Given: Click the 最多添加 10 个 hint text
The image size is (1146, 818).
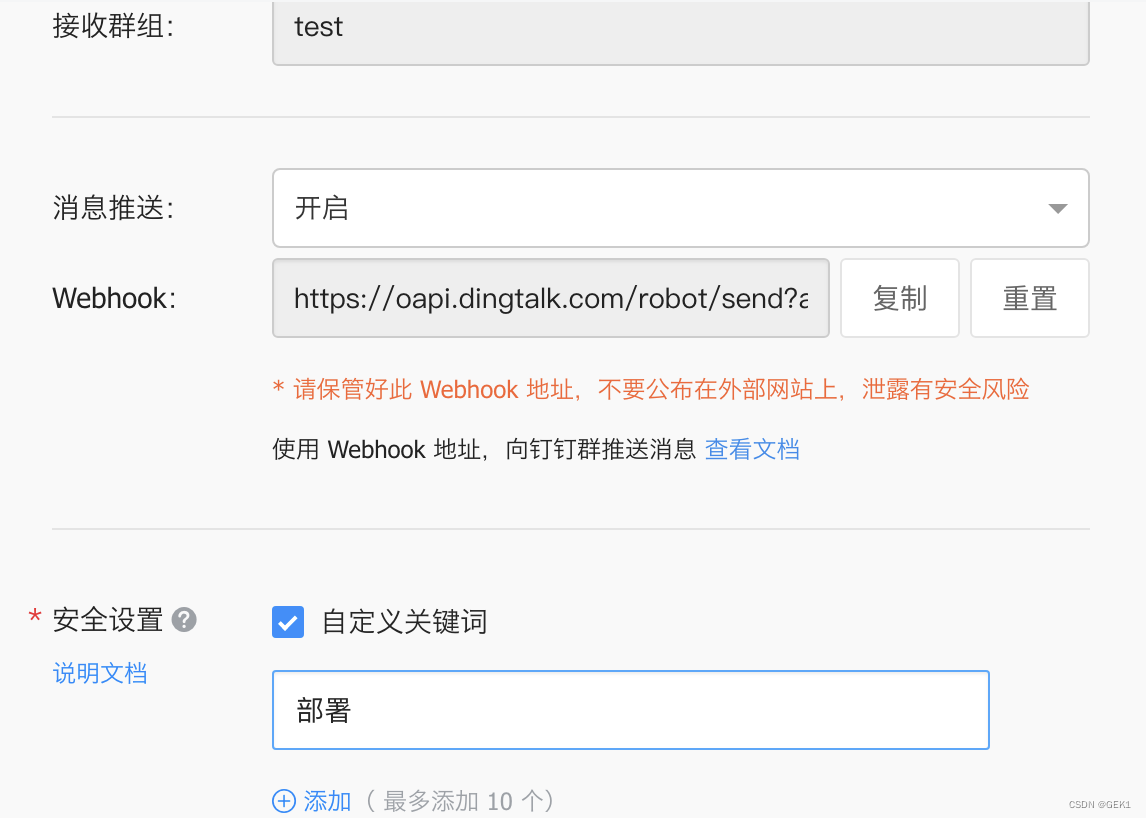Looking at the screenshot, I should coord(460,801).
